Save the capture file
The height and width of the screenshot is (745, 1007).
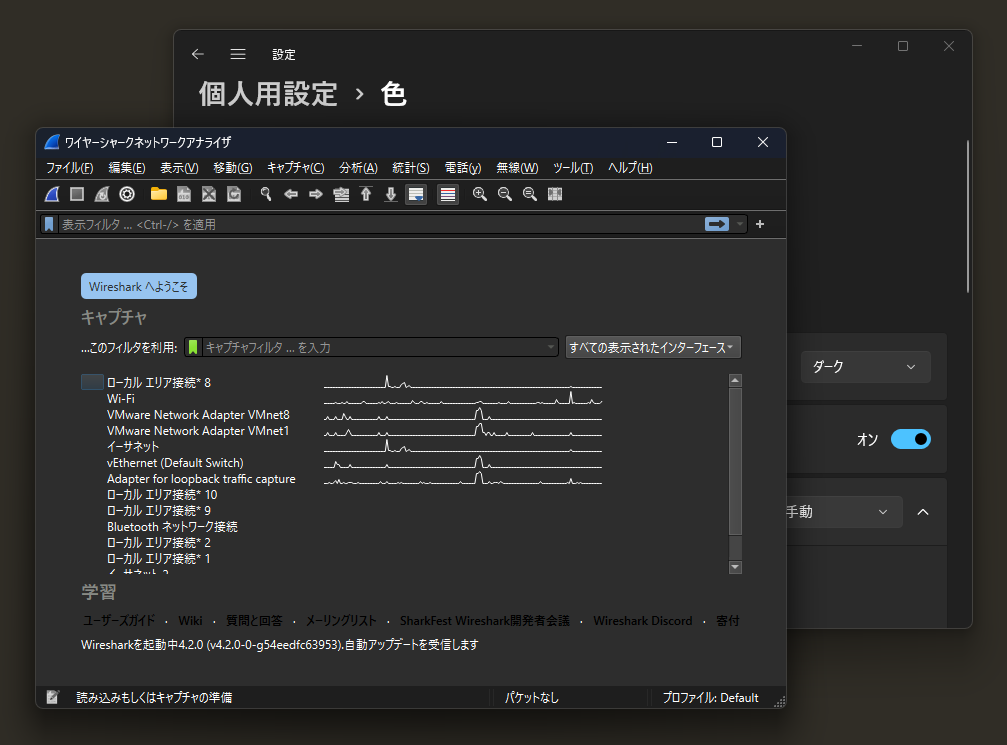pyautogui.click(x=184, y=194)
